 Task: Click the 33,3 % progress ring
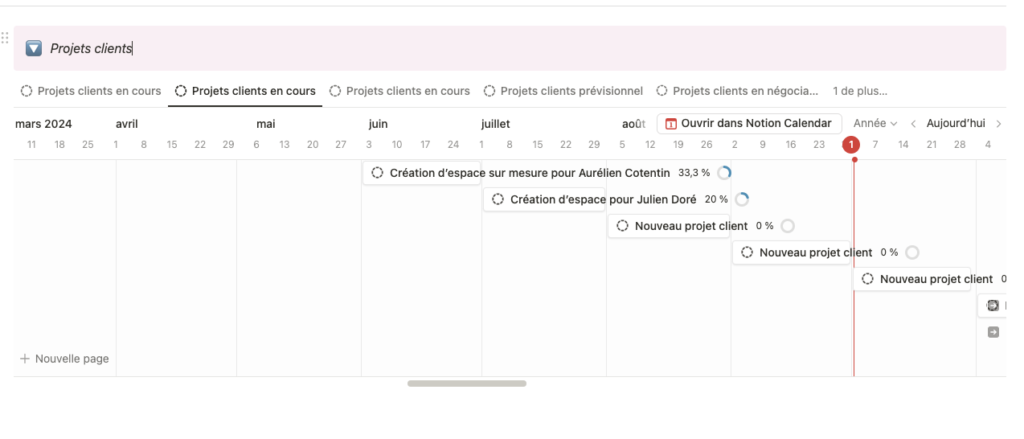724,172
